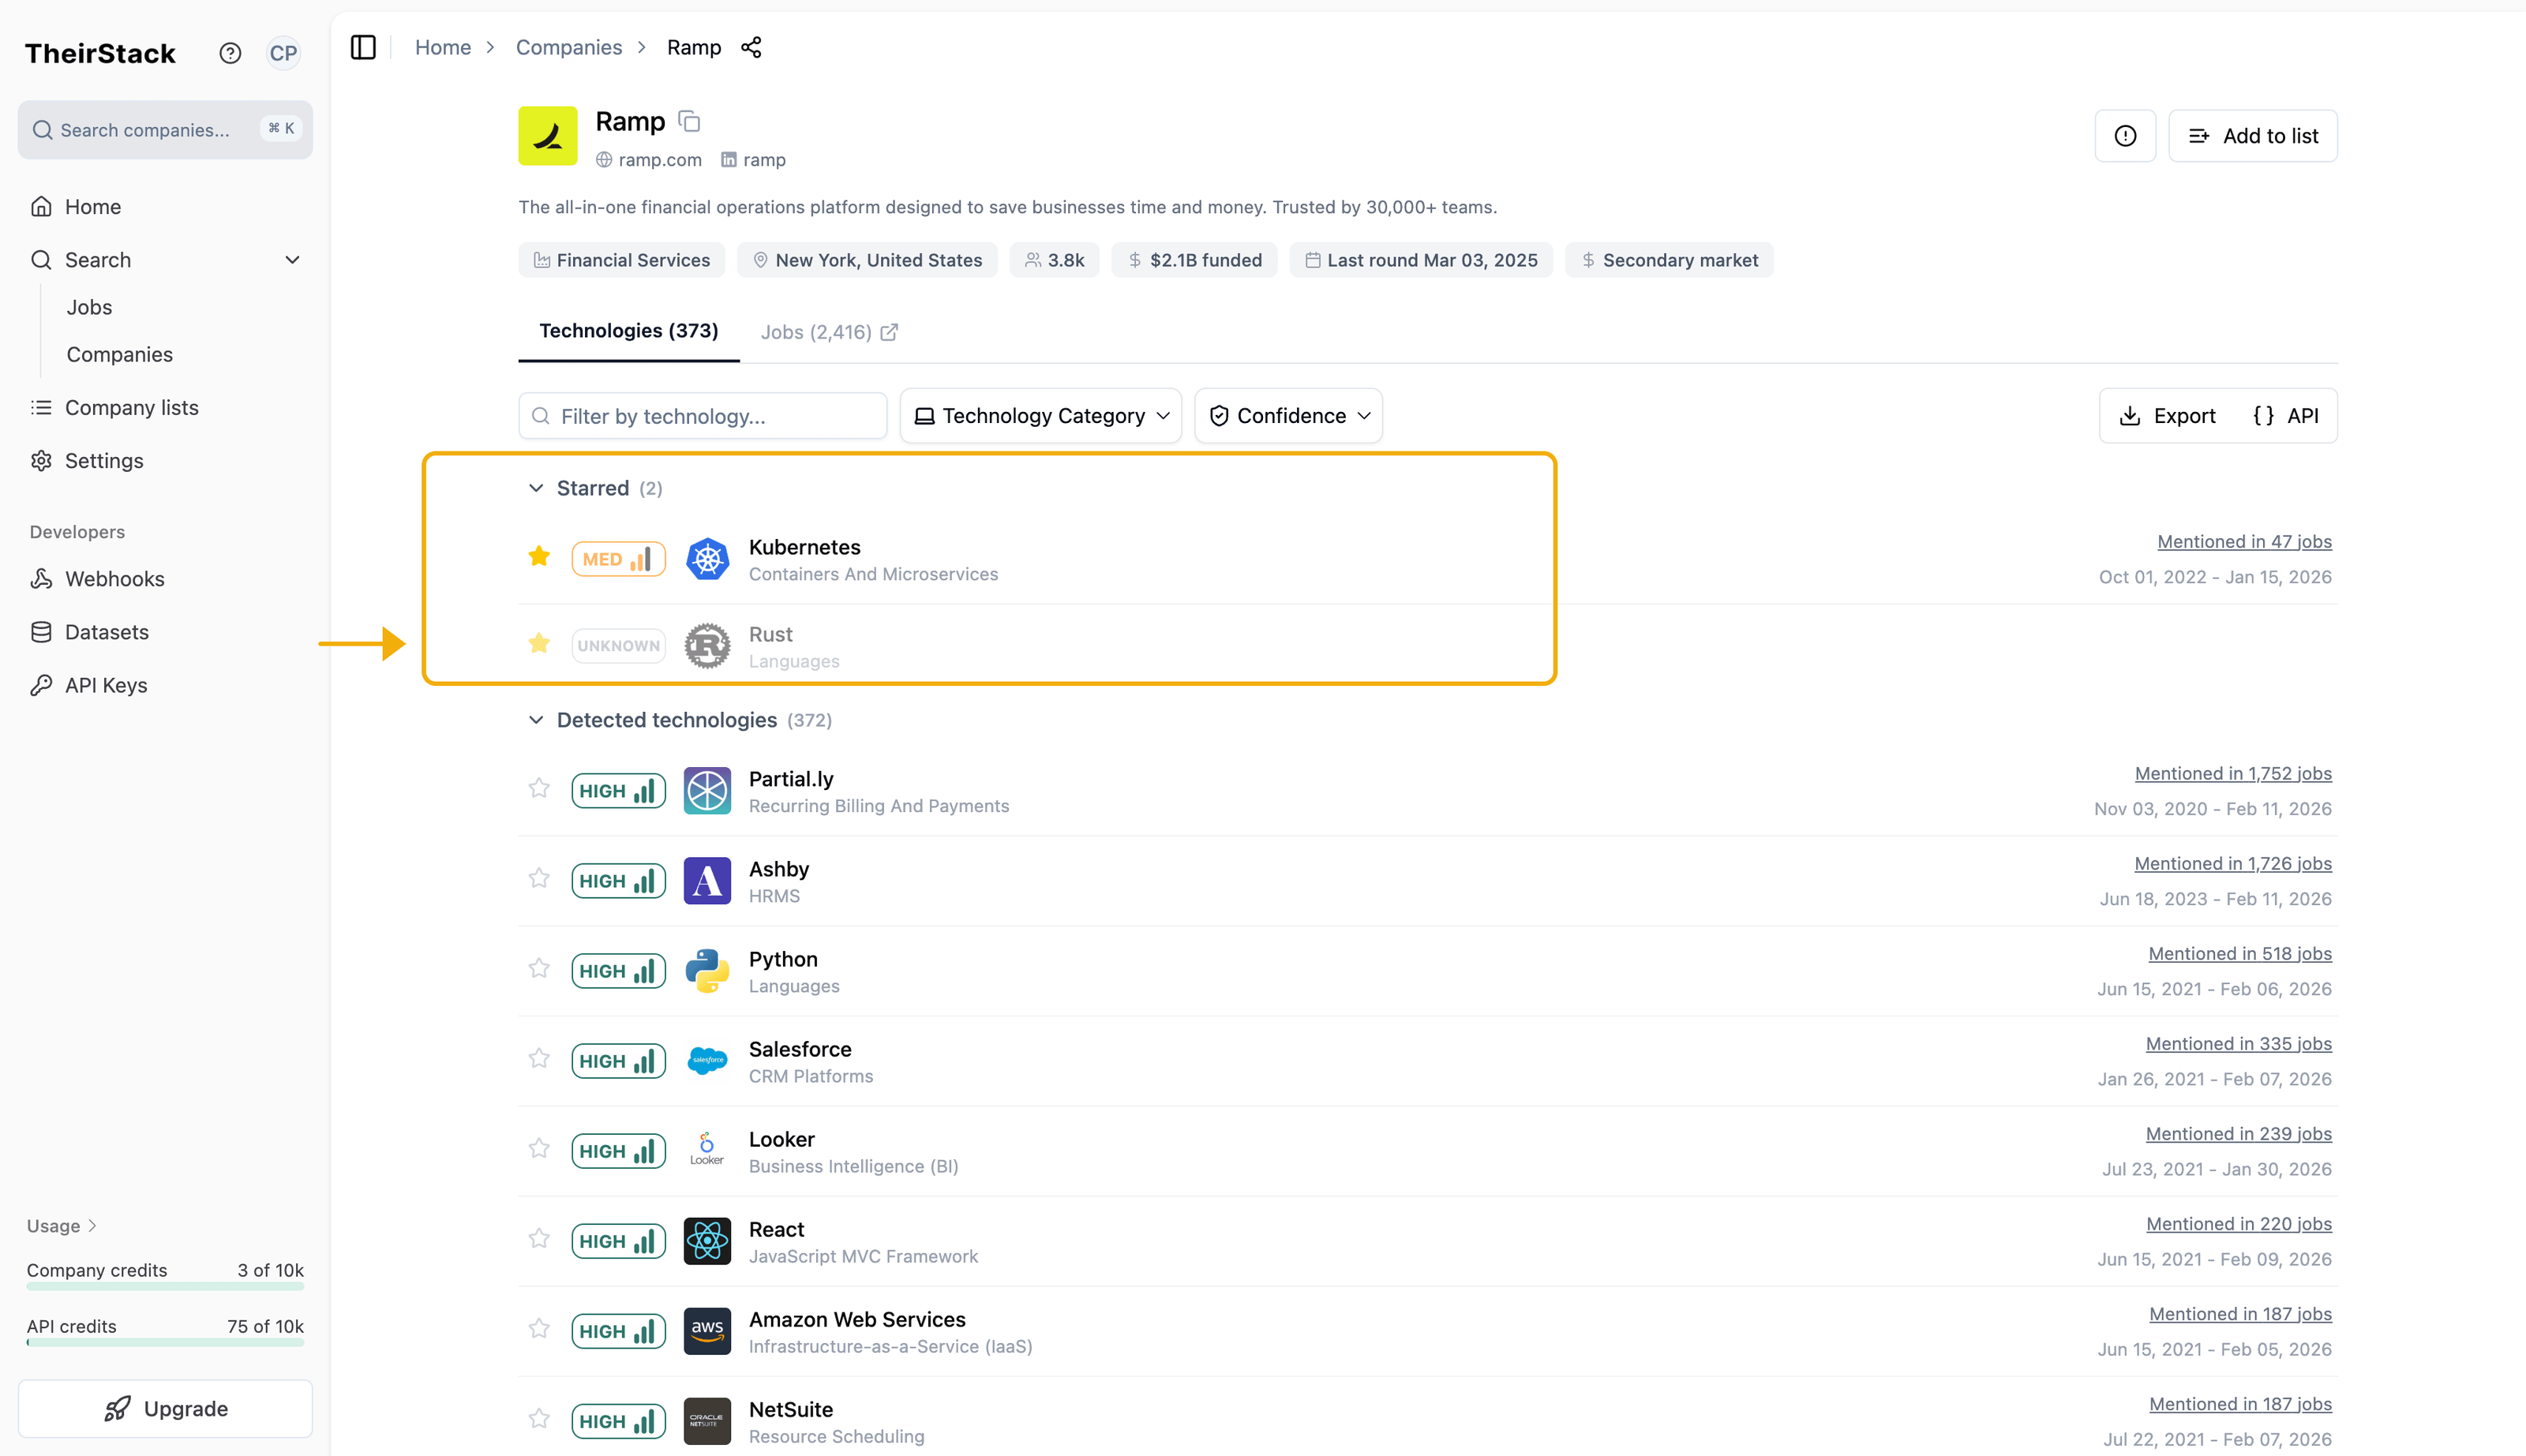Open the Confidence filter dropdown
Screen dimensions: 2526x1456
tap(1288, 415)
